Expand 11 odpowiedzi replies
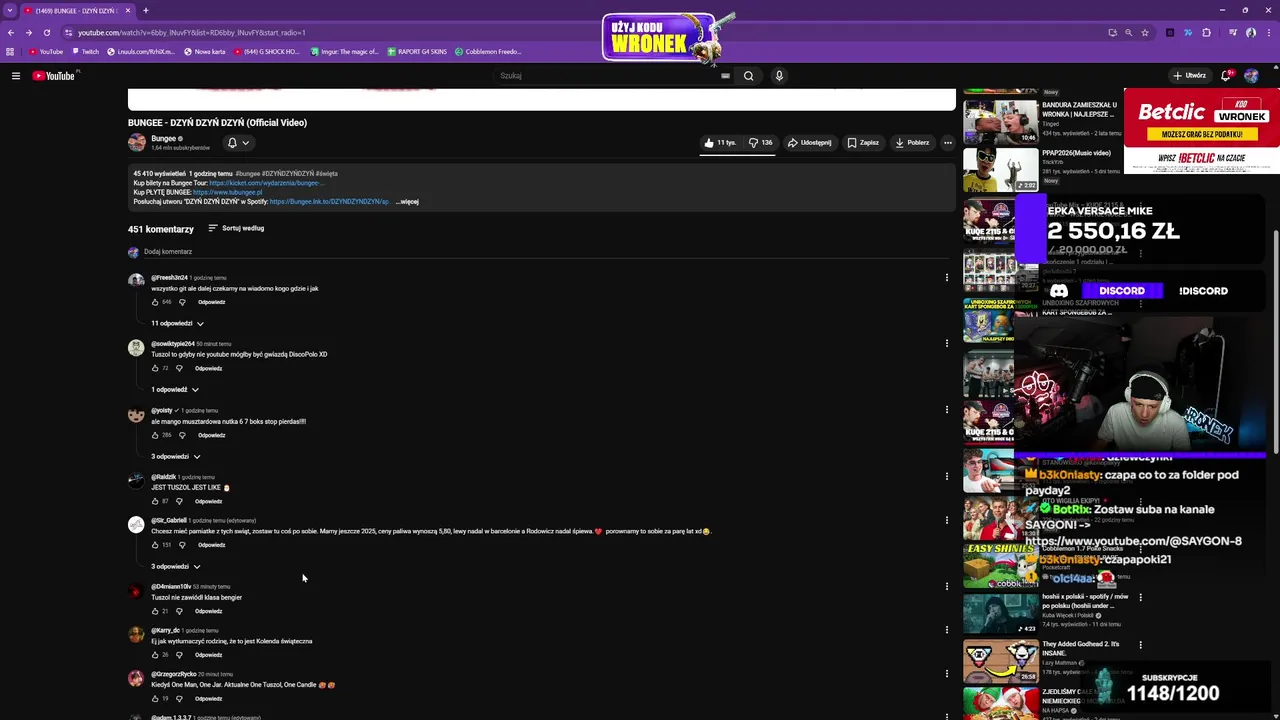 point(178,324)
